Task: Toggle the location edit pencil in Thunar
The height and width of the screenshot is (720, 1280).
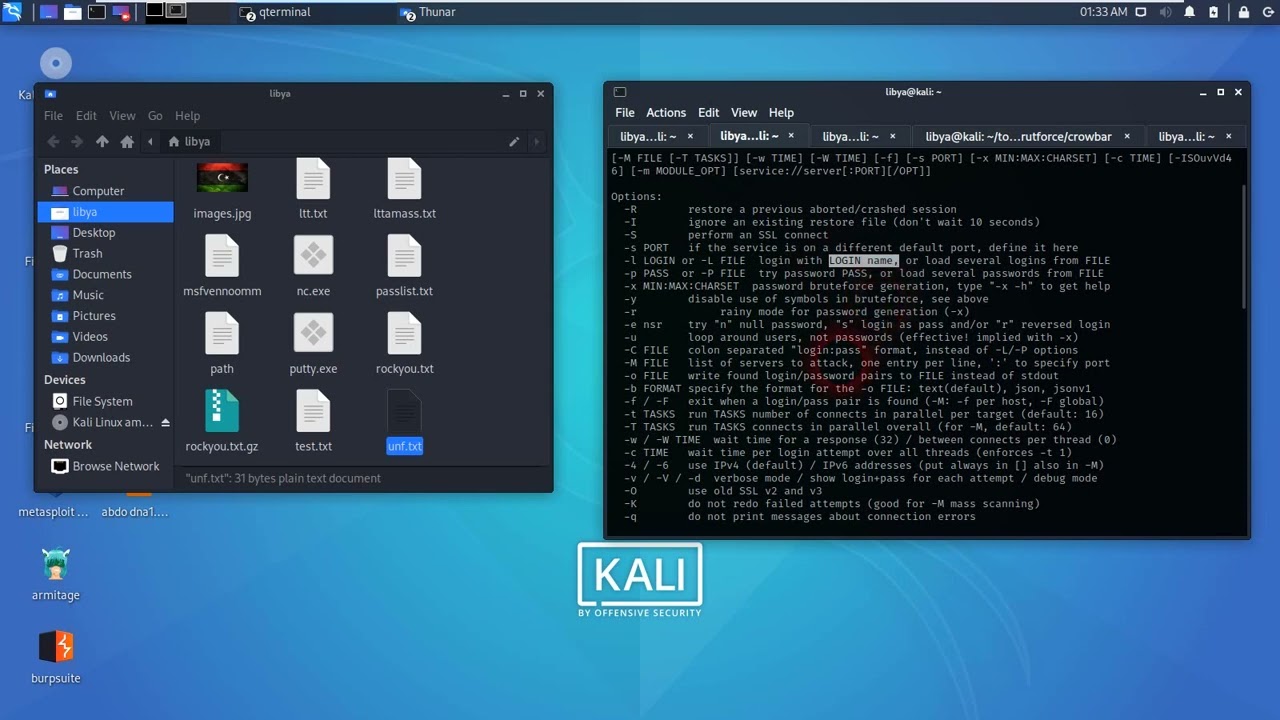Action: [x=514, y=142]
